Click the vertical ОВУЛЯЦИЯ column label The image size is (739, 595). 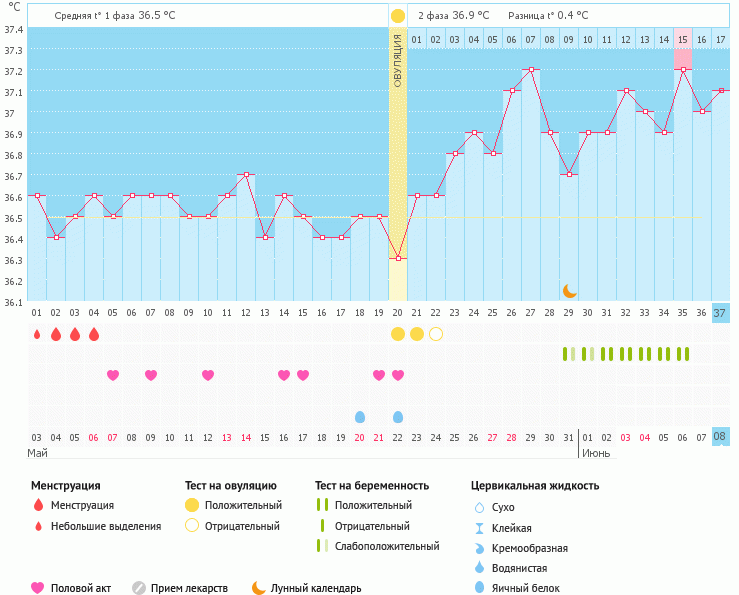398,60
